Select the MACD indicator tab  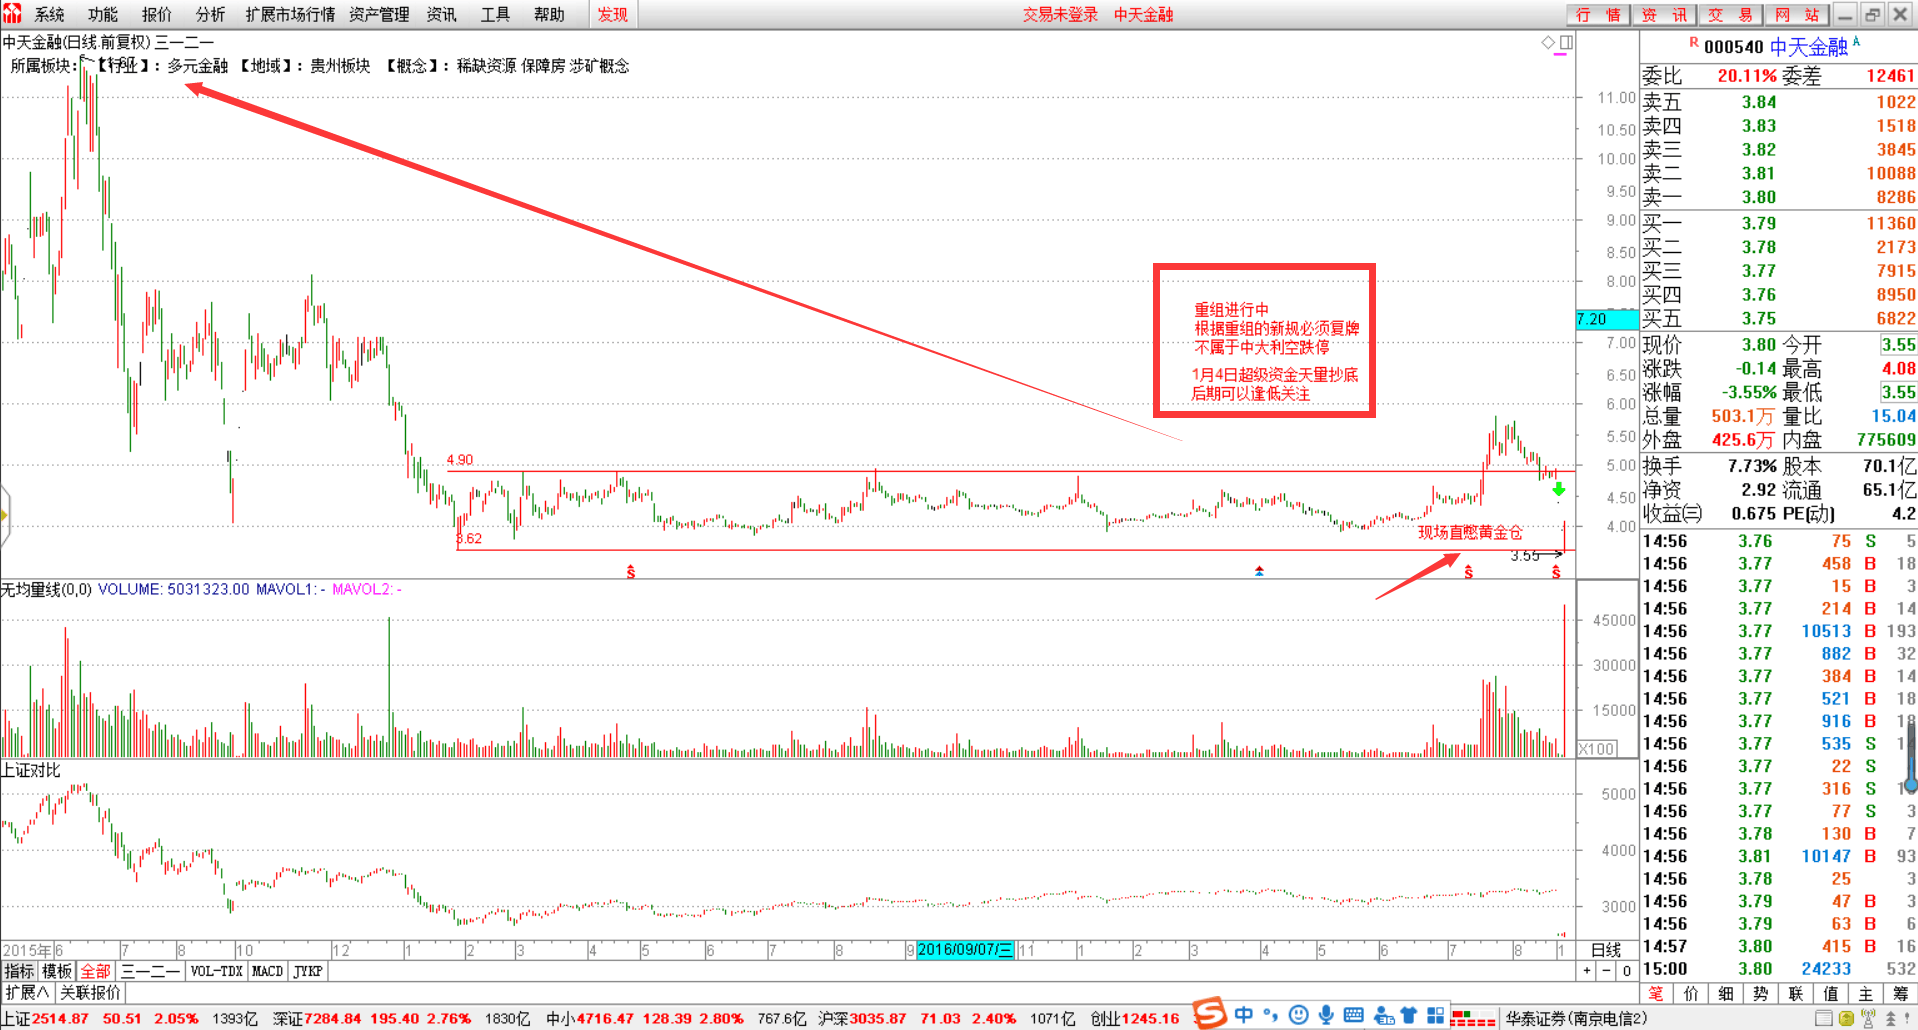click(267, 971)
